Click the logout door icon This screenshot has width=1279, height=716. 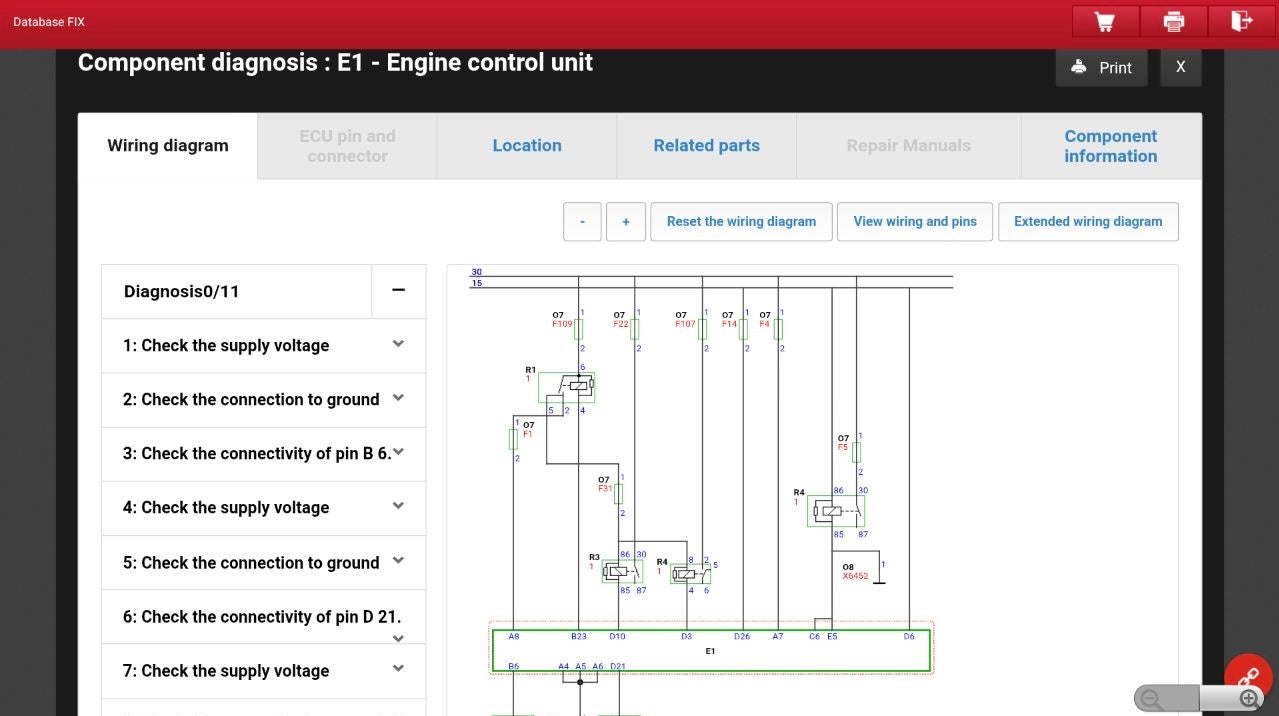1241,20
